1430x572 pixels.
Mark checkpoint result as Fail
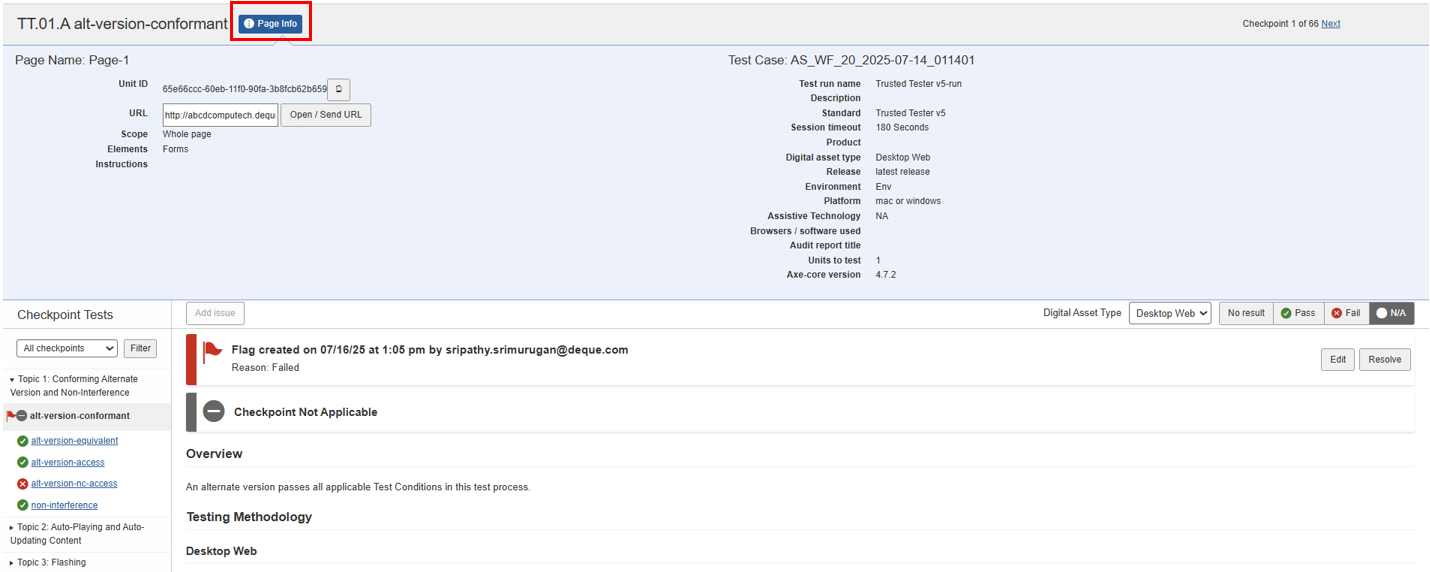[1345, 313]
